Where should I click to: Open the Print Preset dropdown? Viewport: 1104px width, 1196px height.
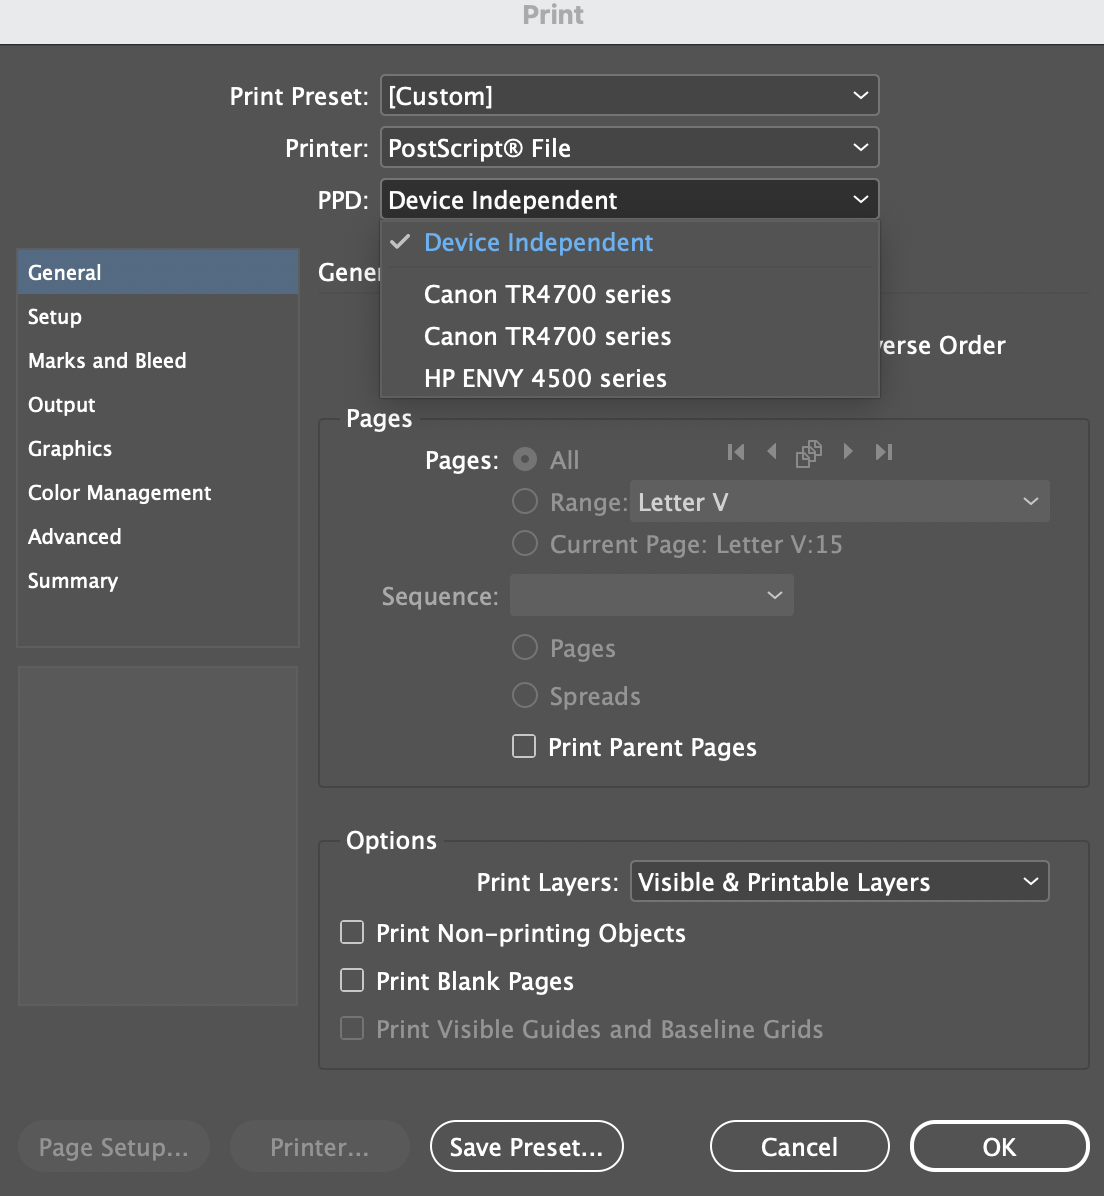(630, 95)
